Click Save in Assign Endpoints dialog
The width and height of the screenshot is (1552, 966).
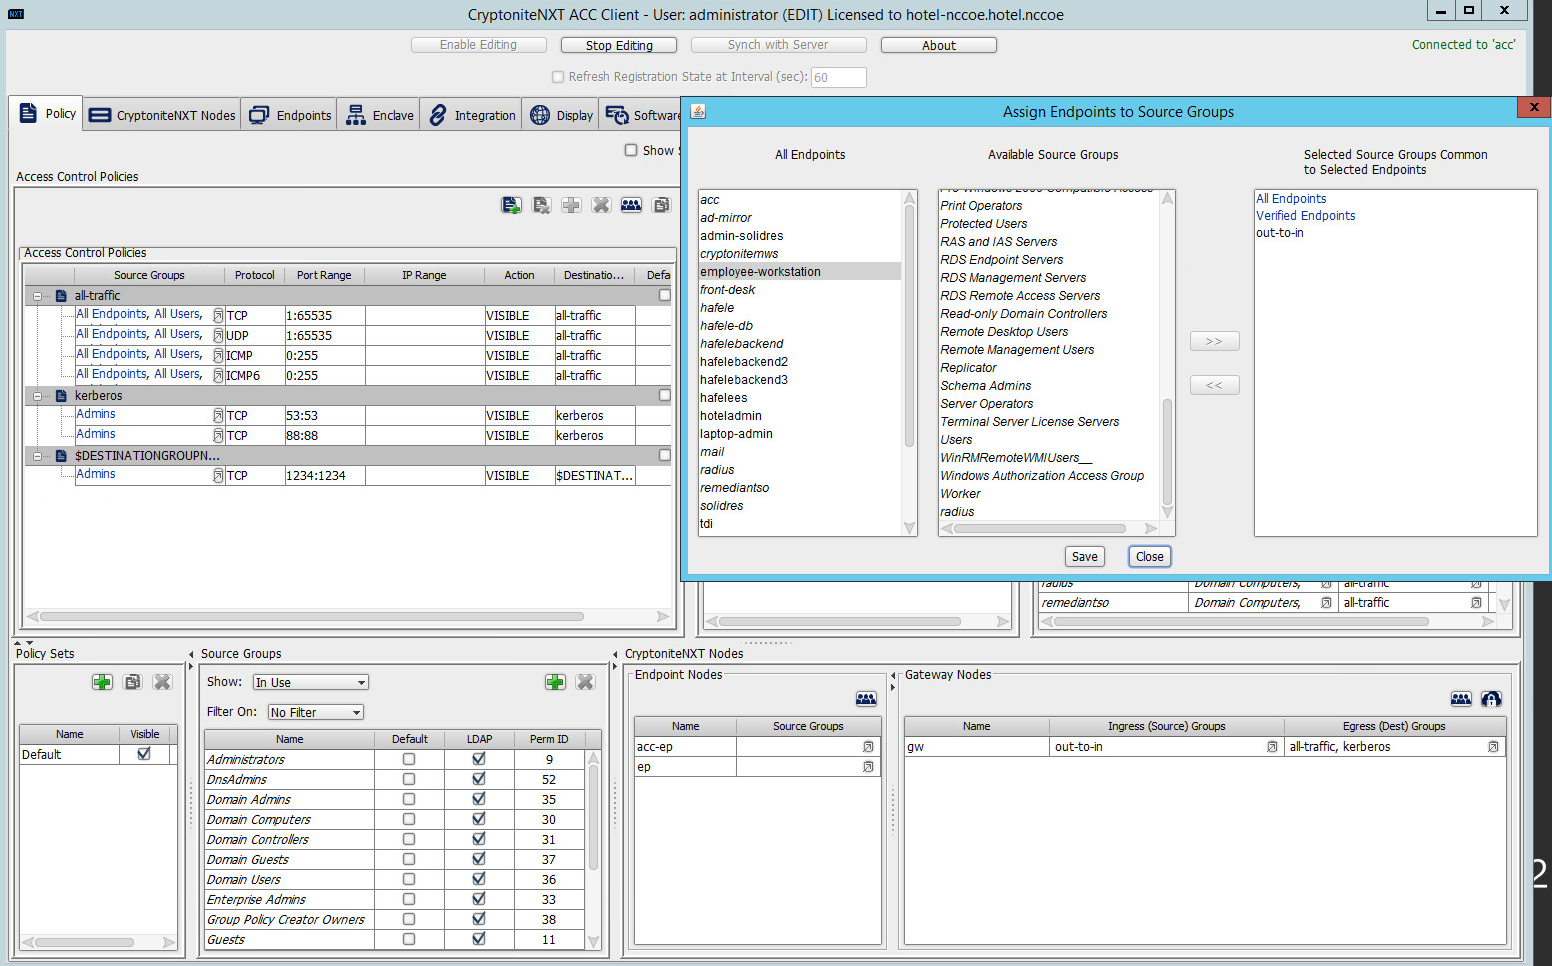click(x=1085, y=557)
